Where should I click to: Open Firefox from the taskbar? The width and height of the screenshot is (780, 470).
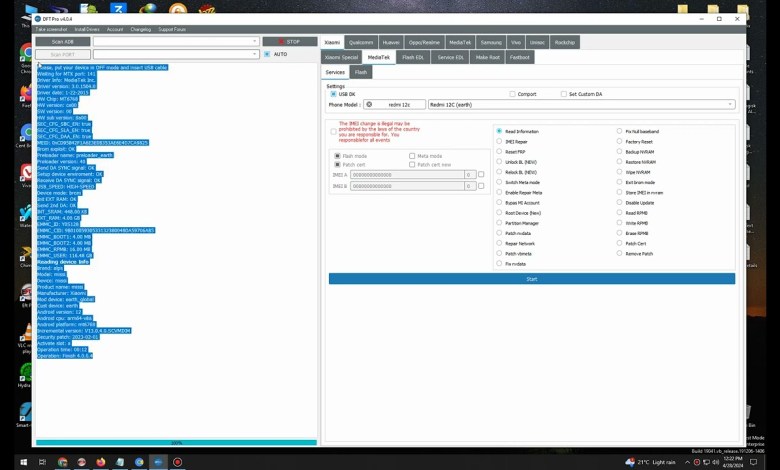[101, 462]
